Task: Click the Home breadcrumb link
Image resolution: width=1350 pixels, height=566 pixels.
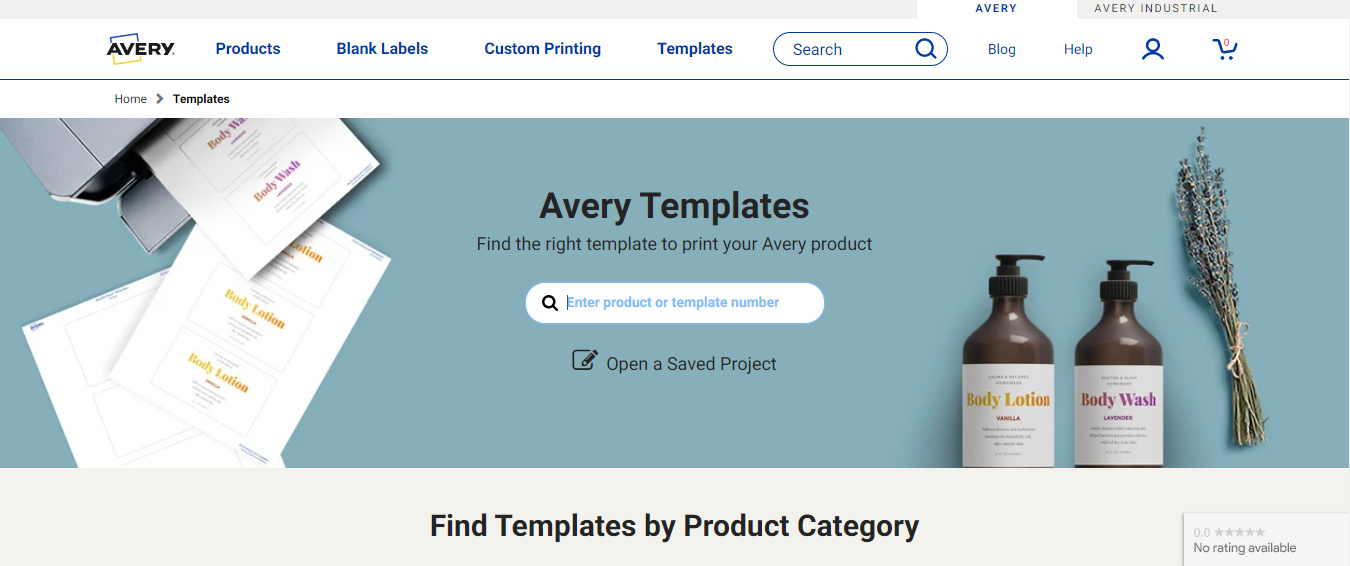Action: tap(131, 99)
